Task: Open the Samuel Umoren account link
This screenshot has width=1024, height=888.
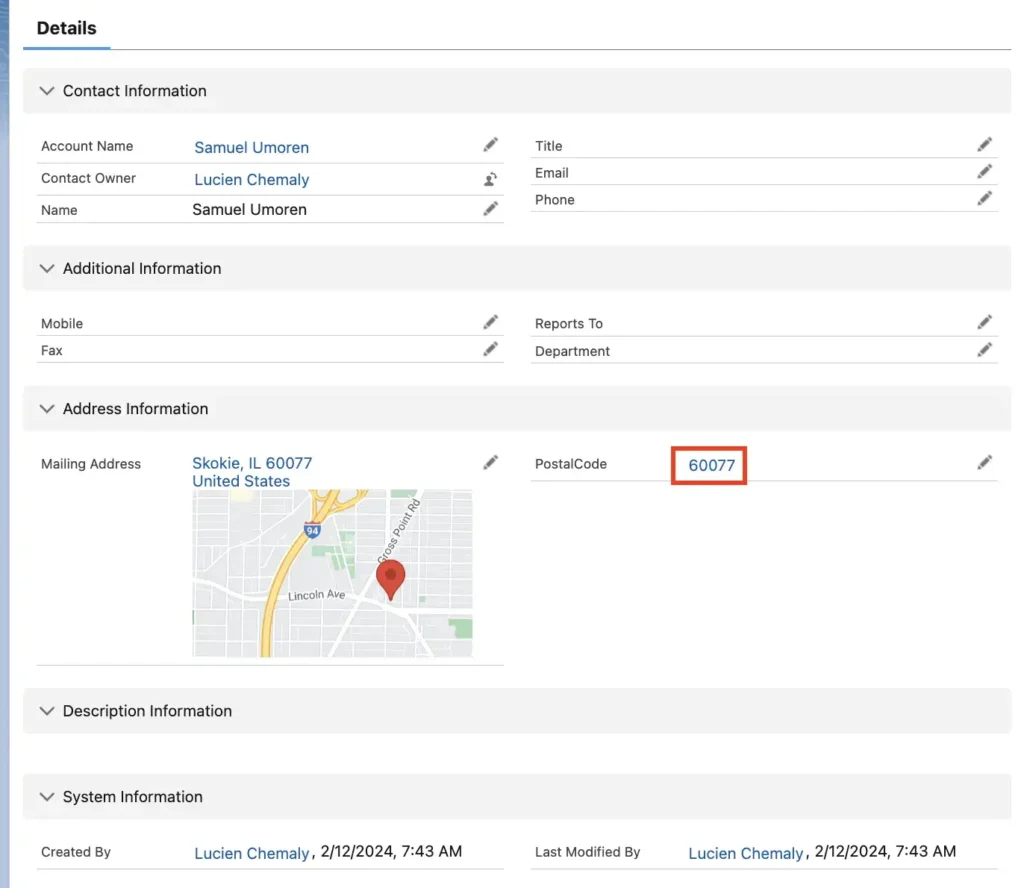Action: coord(251,147)
